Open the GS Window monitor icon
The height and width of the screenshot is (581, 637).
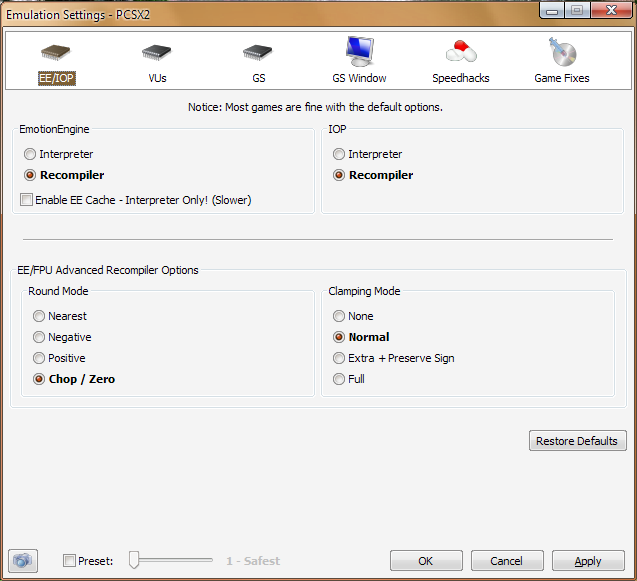click(360, 51)
